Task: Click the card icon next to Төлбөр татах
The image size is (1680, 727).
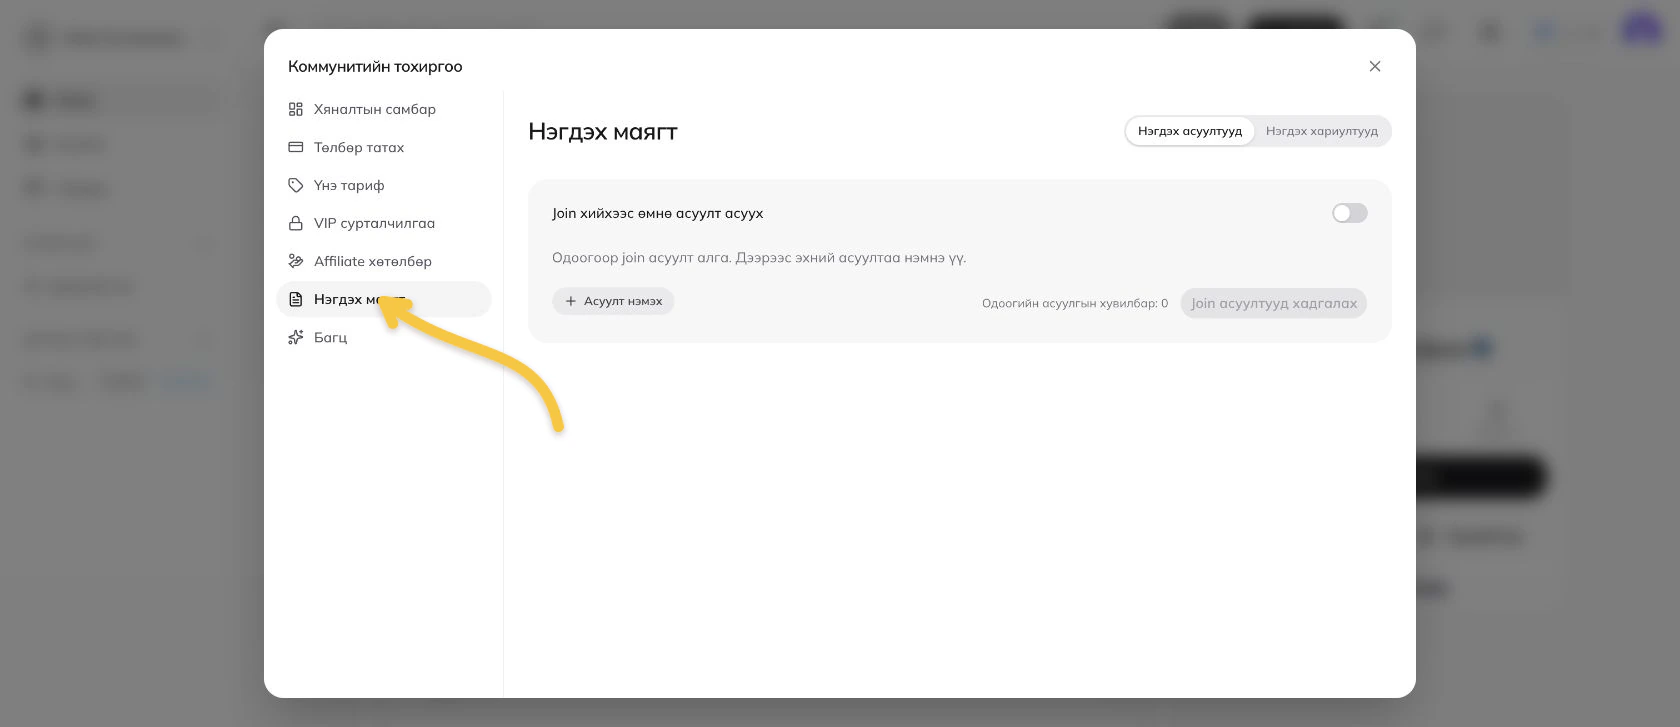Action: pyautogui.click(x=295, y=147)
